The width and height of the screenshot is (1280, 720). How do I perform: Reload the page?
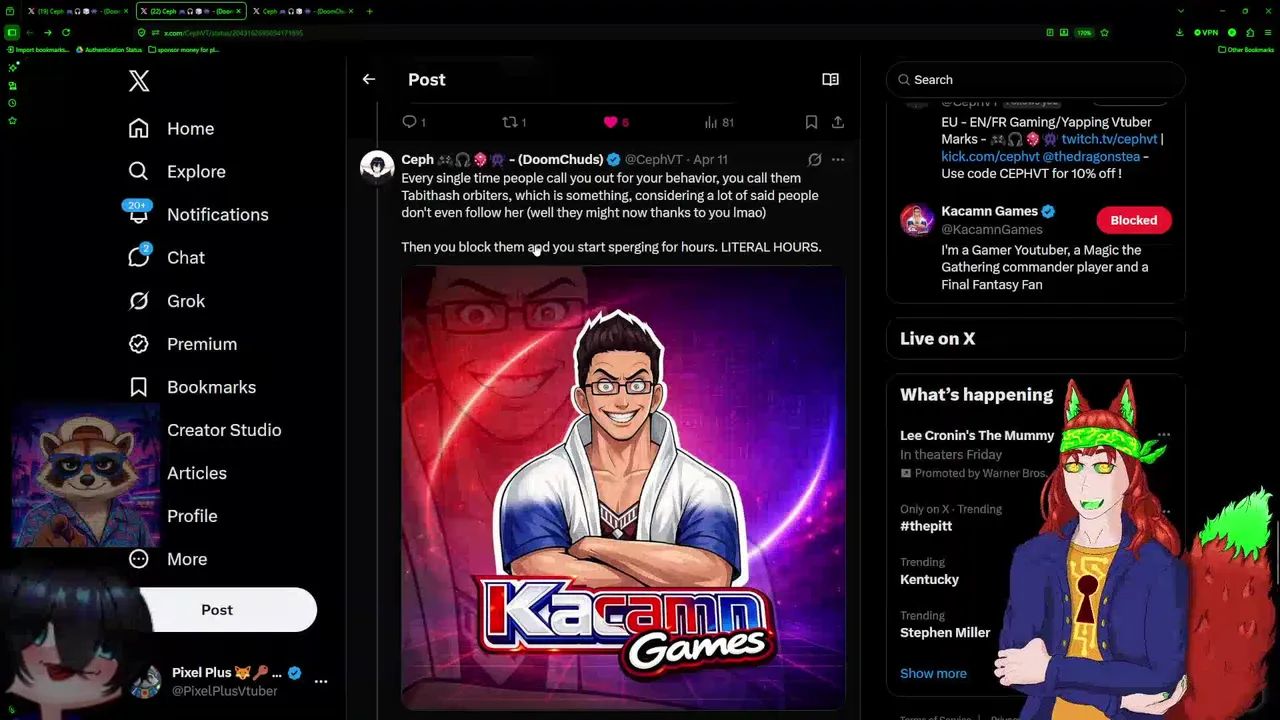click(x=66, y=32)
